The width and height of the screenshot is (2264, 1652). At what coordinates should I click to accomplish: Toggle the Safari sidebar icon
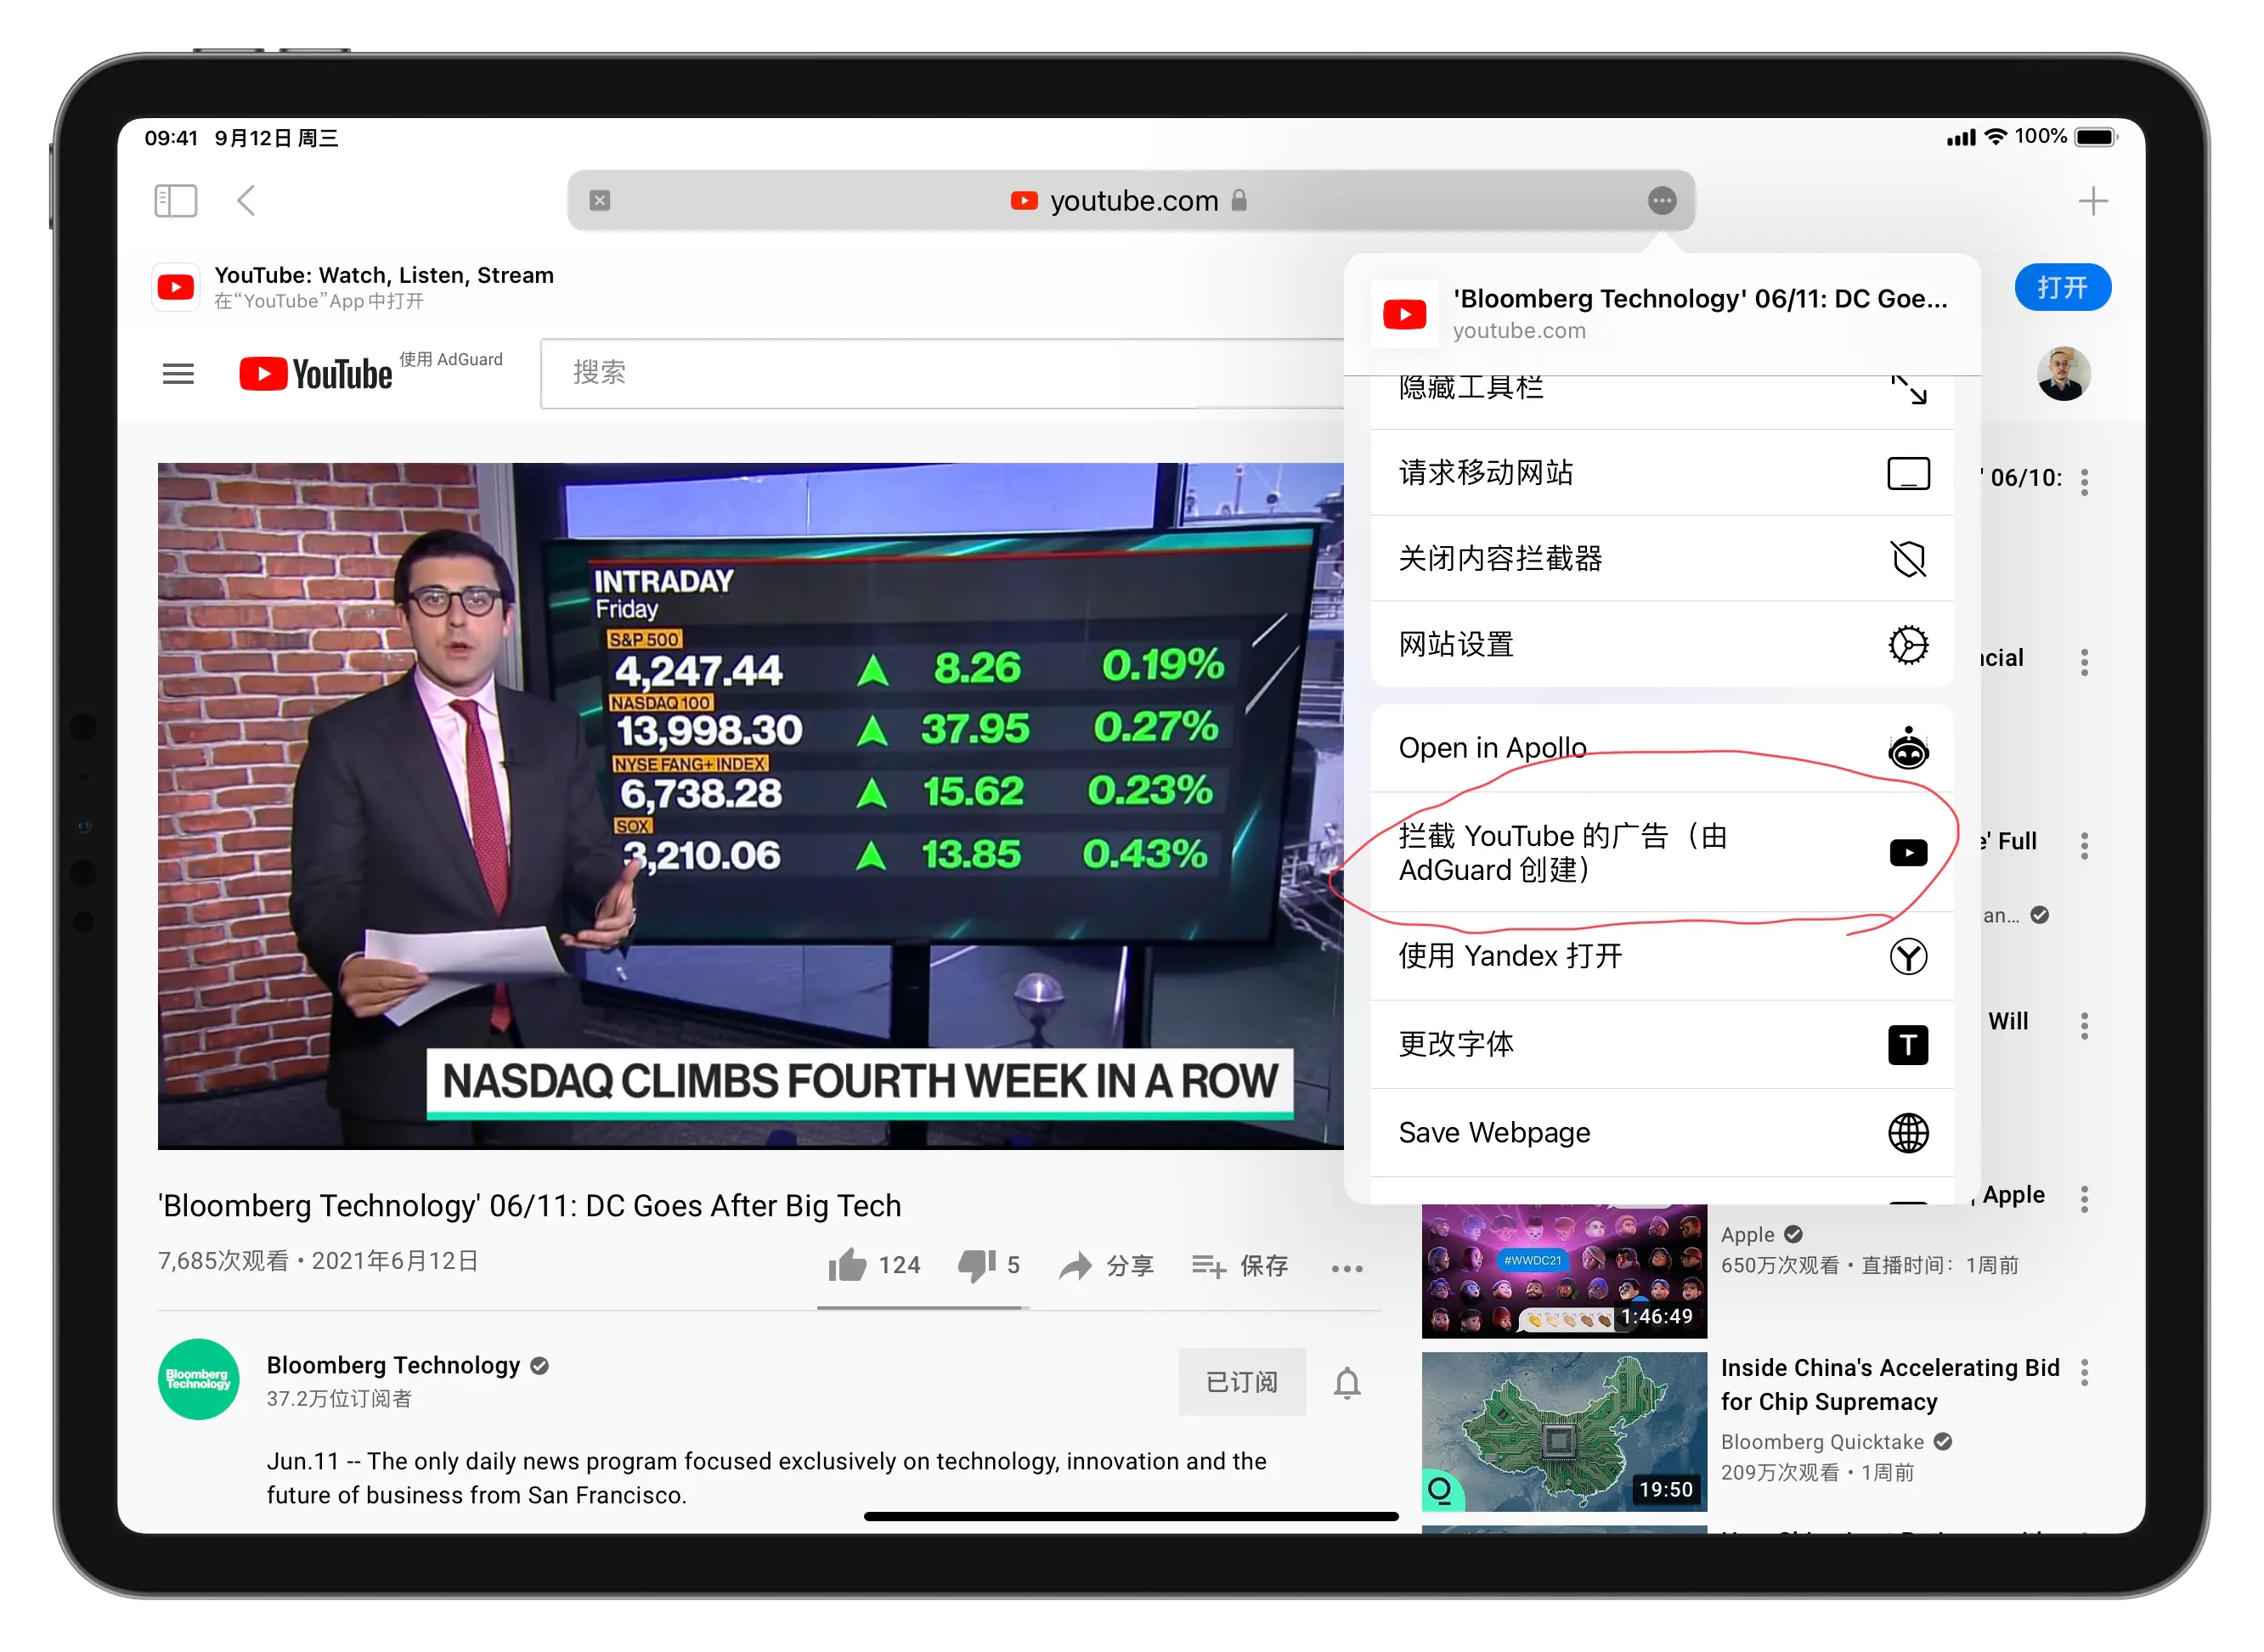(176, 200)
